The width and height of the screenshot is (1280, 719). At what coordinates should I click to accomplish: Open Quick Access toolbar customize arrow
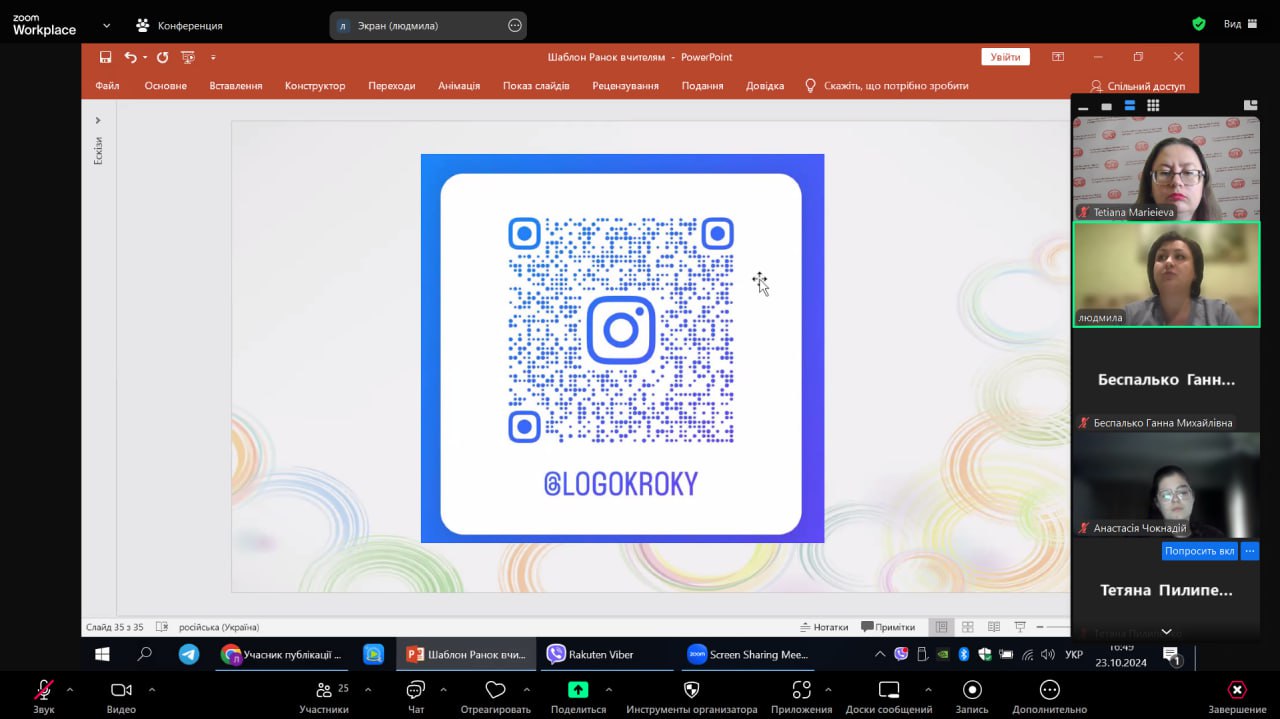coord(213,57)
